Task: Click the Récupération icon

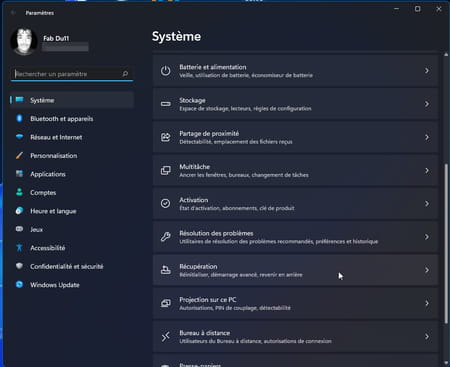Action: [165, 270]
